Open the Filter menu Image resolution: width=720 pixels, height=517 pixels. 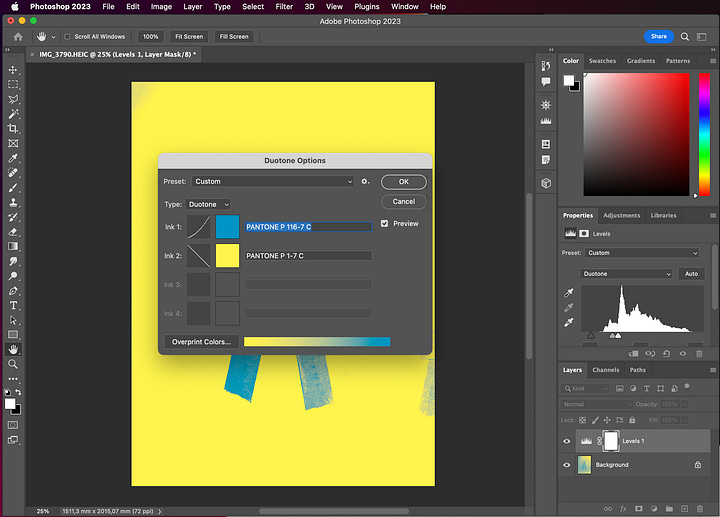[284, 7]
